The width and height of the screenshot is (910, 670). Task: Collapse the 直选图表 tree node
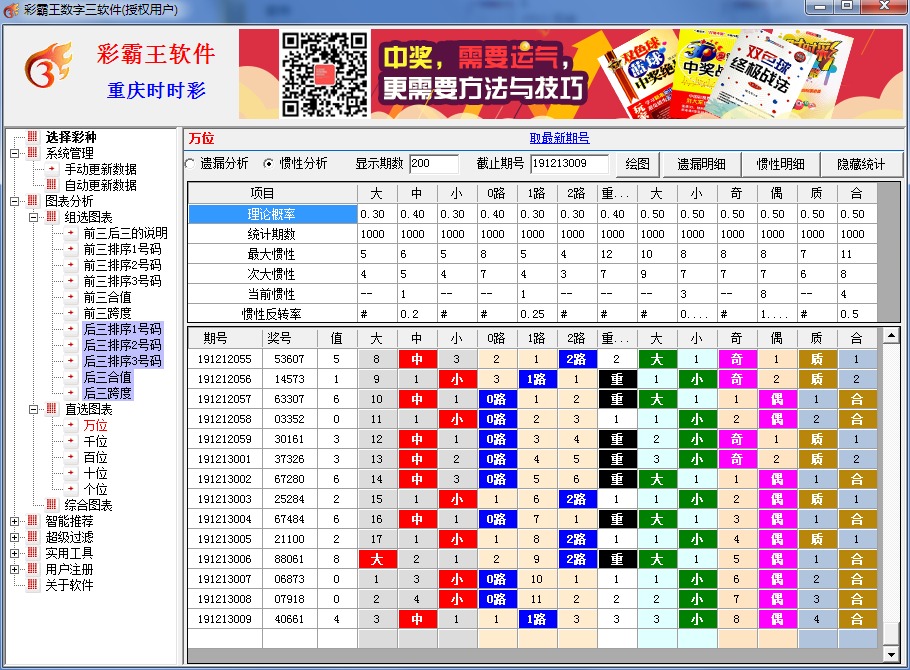[34, 409]
